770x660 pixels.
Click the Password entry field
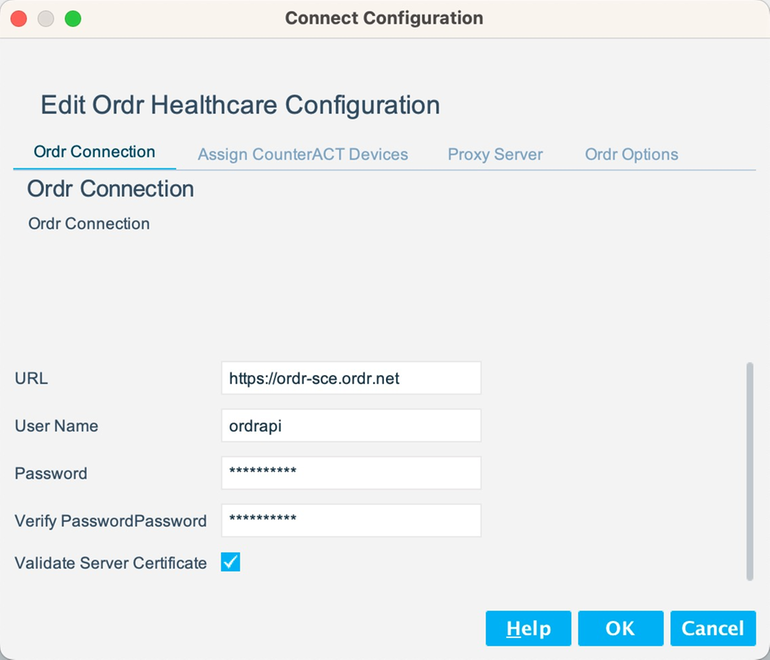tap(350, 473)
